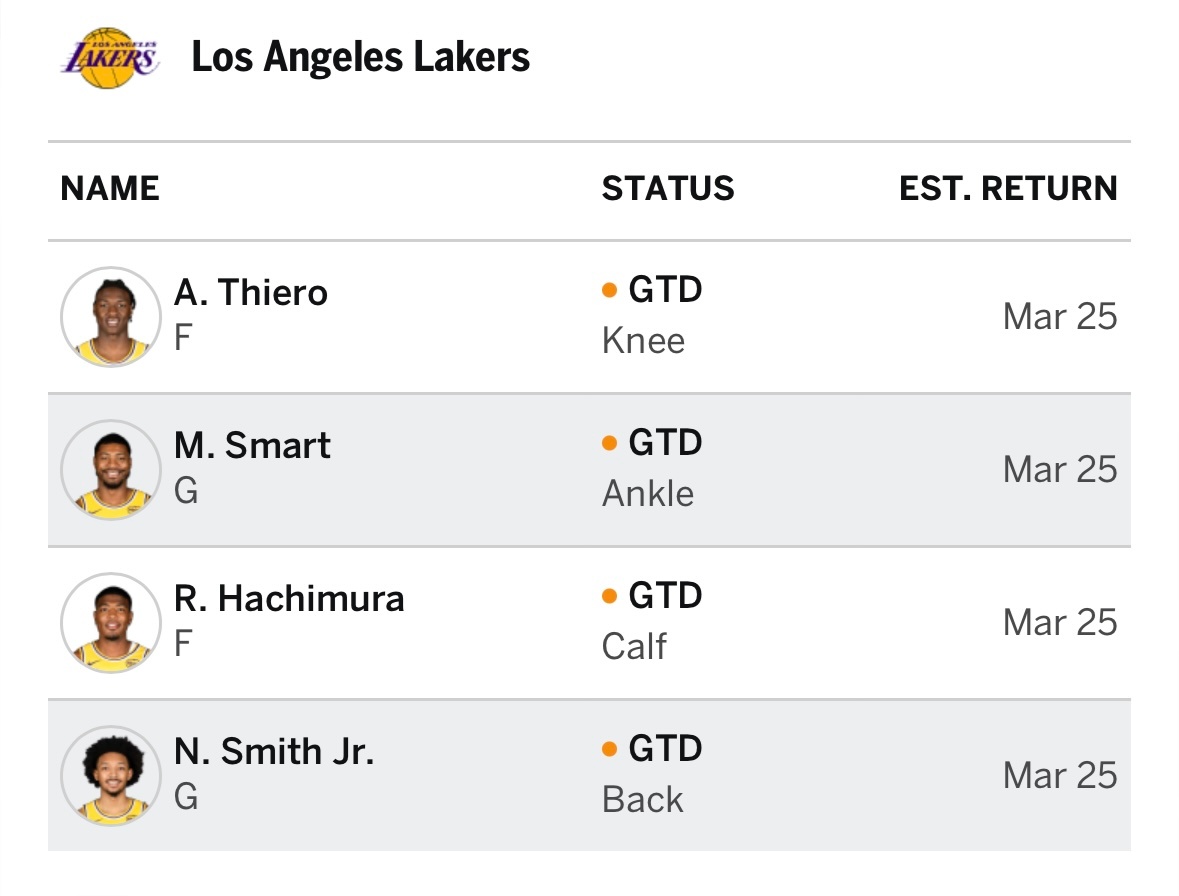The width and height of the screenshot is (1179, 896).
Task: Click the Los Angeles Lakers logo
Action: click(x=110, y=58)
